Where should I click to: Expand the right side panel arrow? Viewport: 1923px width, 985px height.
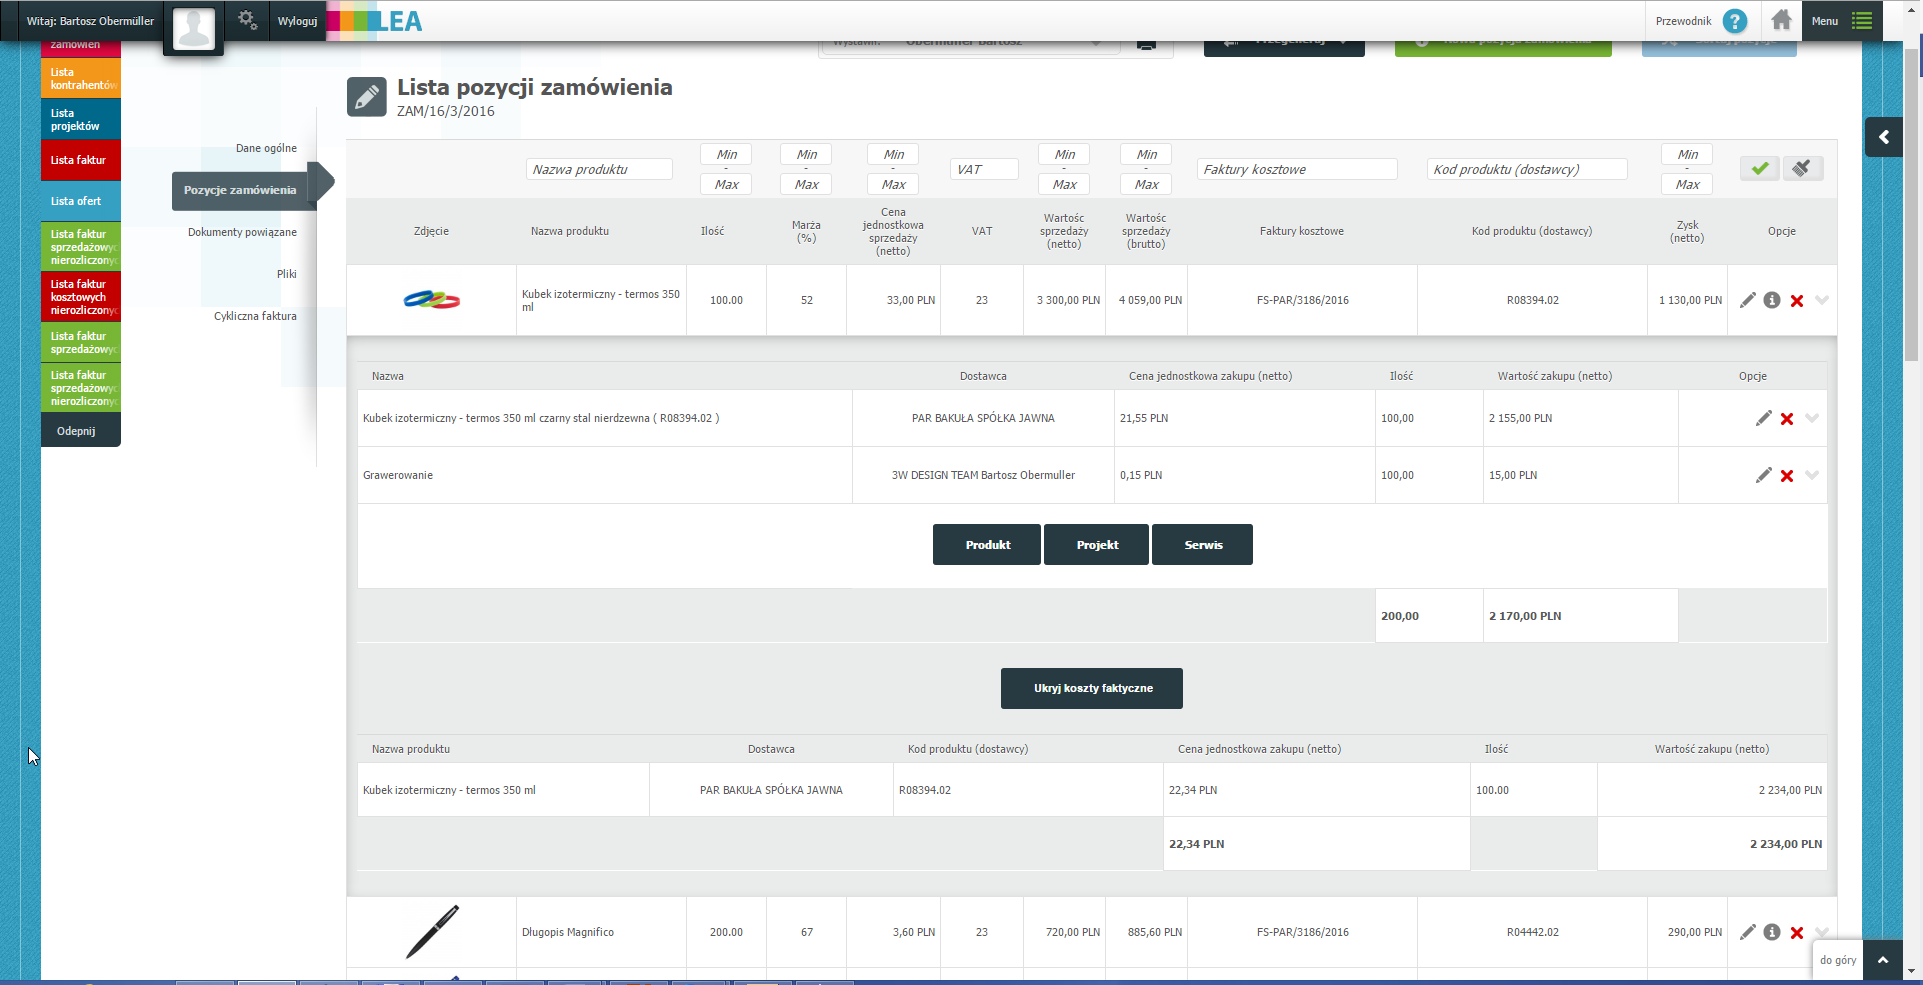[1884, 137]
